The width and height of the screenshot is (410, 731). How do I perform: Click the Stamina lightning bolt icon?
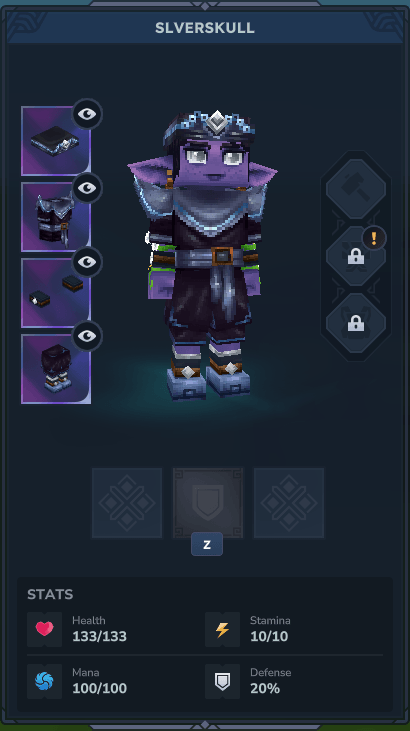(x=222, y=629)
